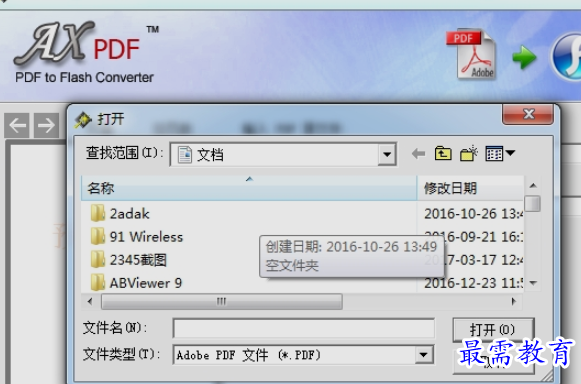Sort by 修改日期 column header
Image resolution: width=581 pixels, height=384 pixels.
tap(470, 188)
